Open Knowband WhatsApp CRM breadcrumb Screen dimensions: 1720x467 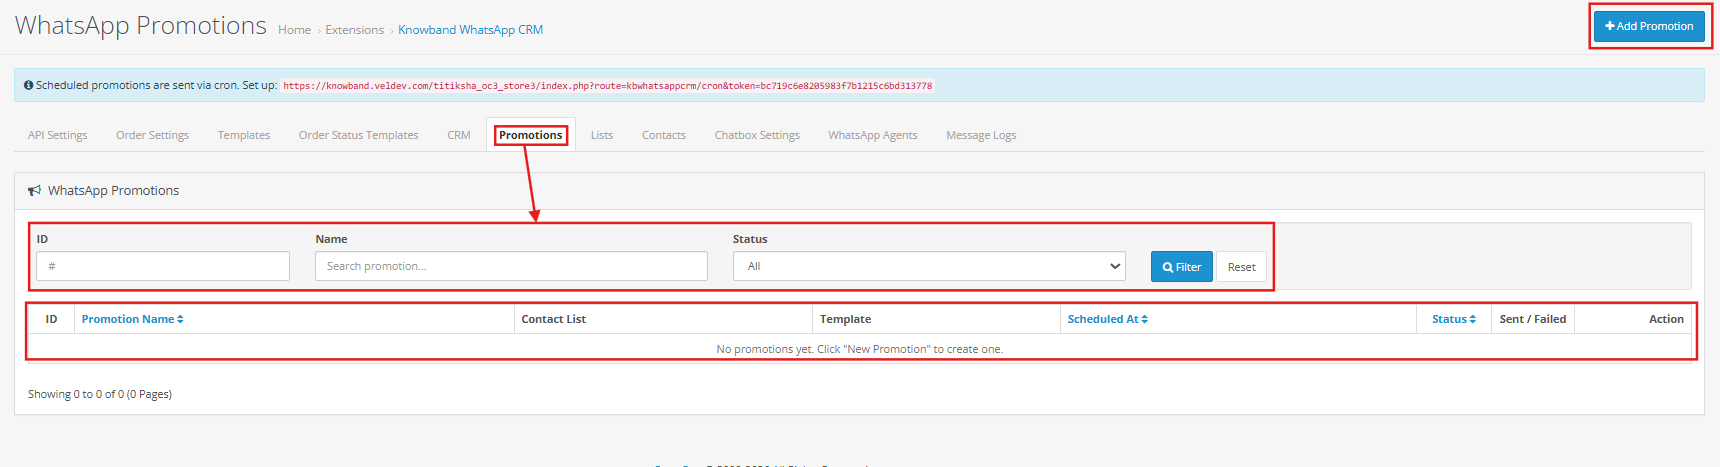[470, 30]
